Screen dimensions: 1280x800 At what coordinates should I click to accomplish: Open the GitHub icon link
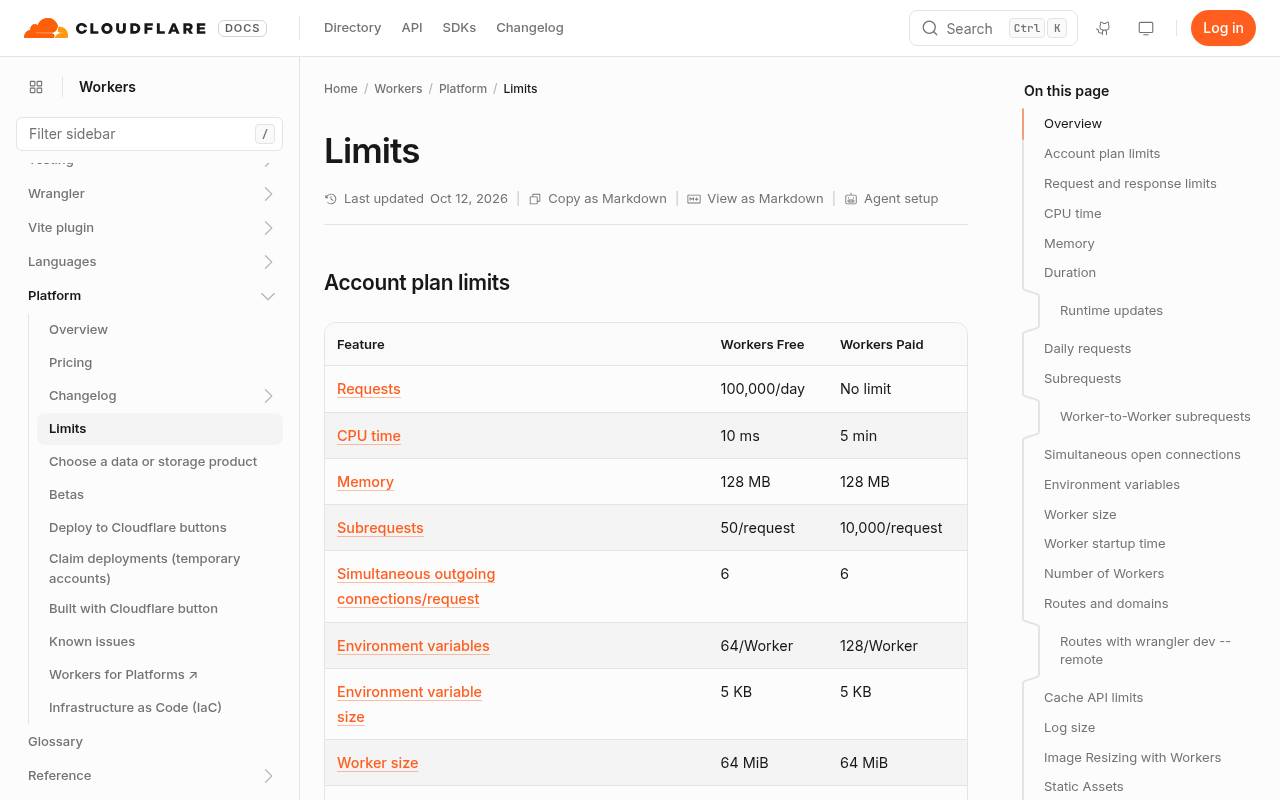tap(1104, 28)
